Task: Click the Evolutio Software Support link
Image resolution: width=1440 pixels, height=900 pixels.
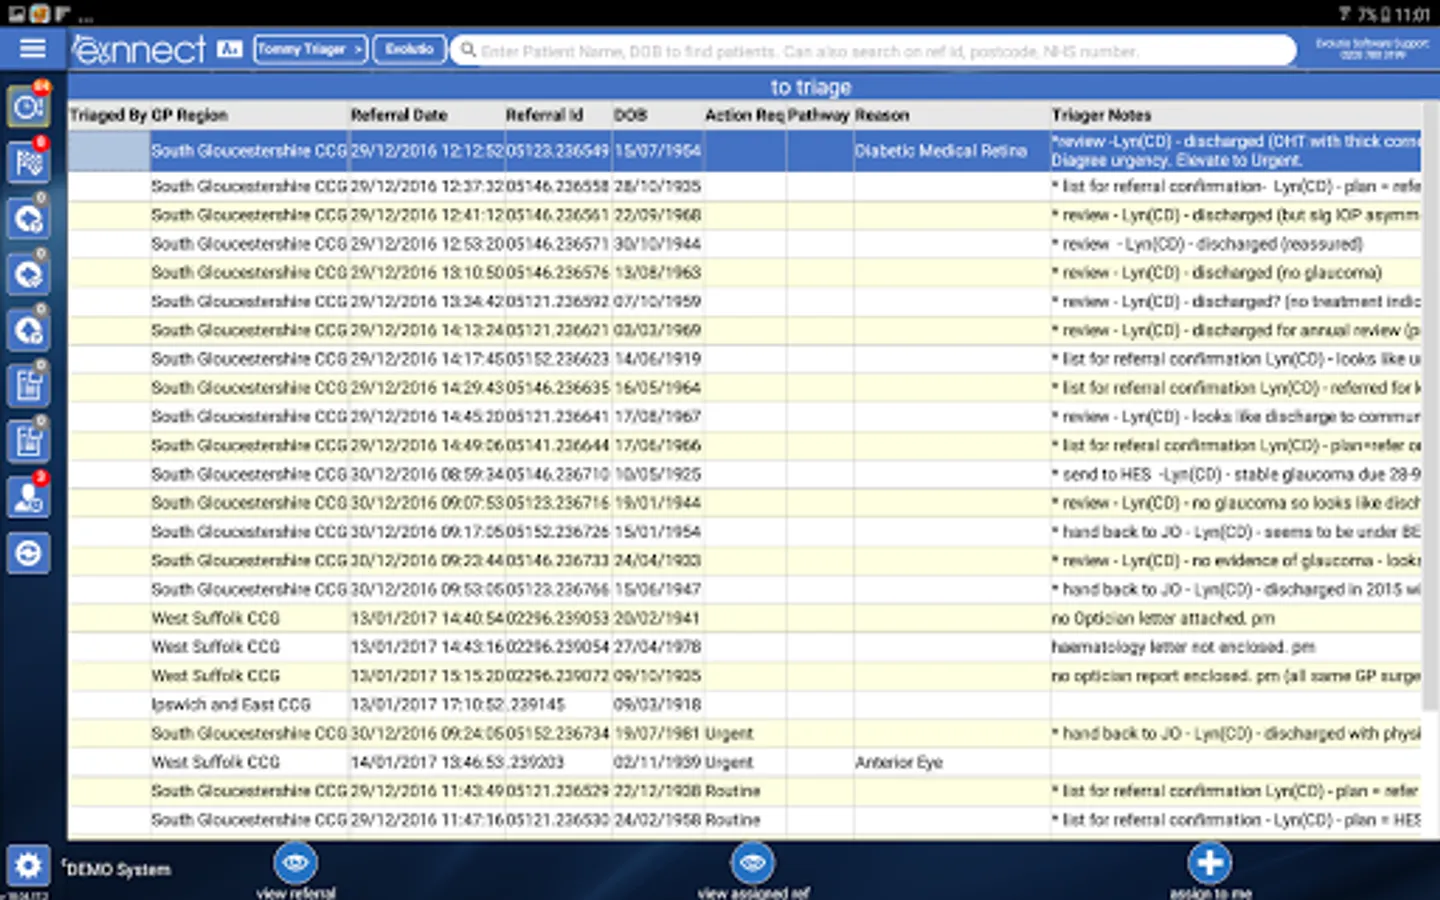Action: tap(1372, 49)
